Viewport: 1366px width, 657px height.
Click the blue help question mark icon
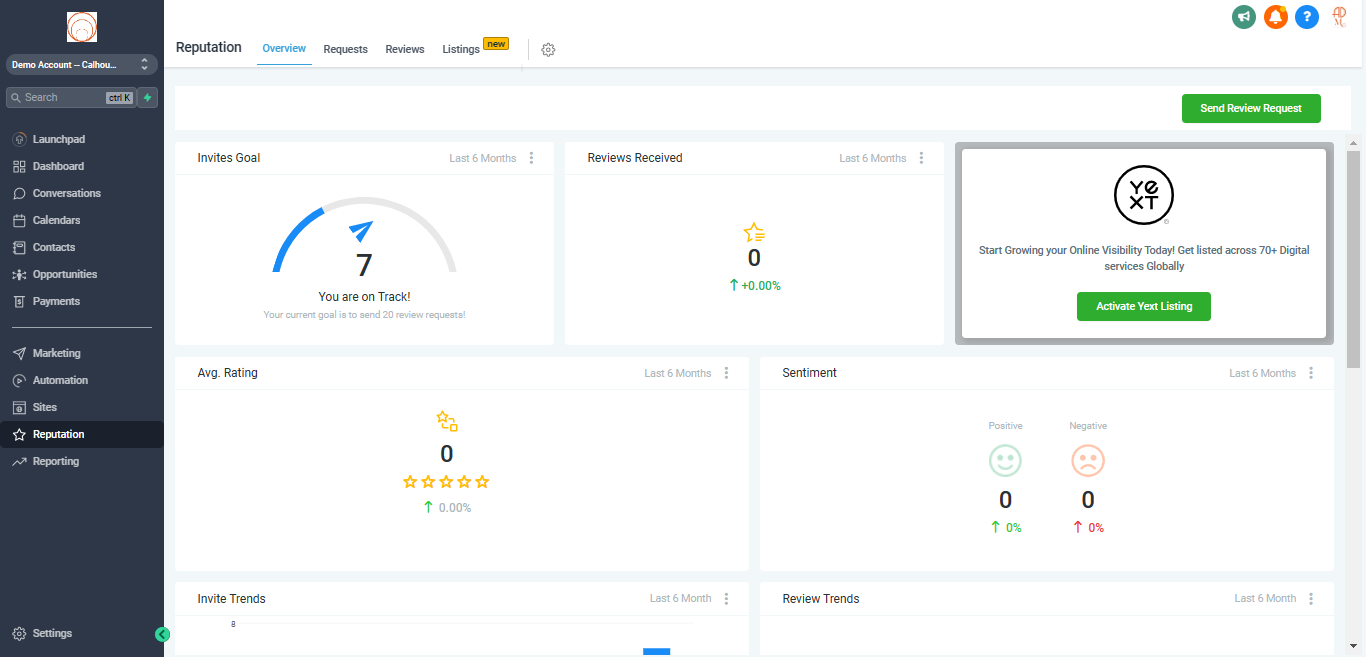[x=1306, y=17]
